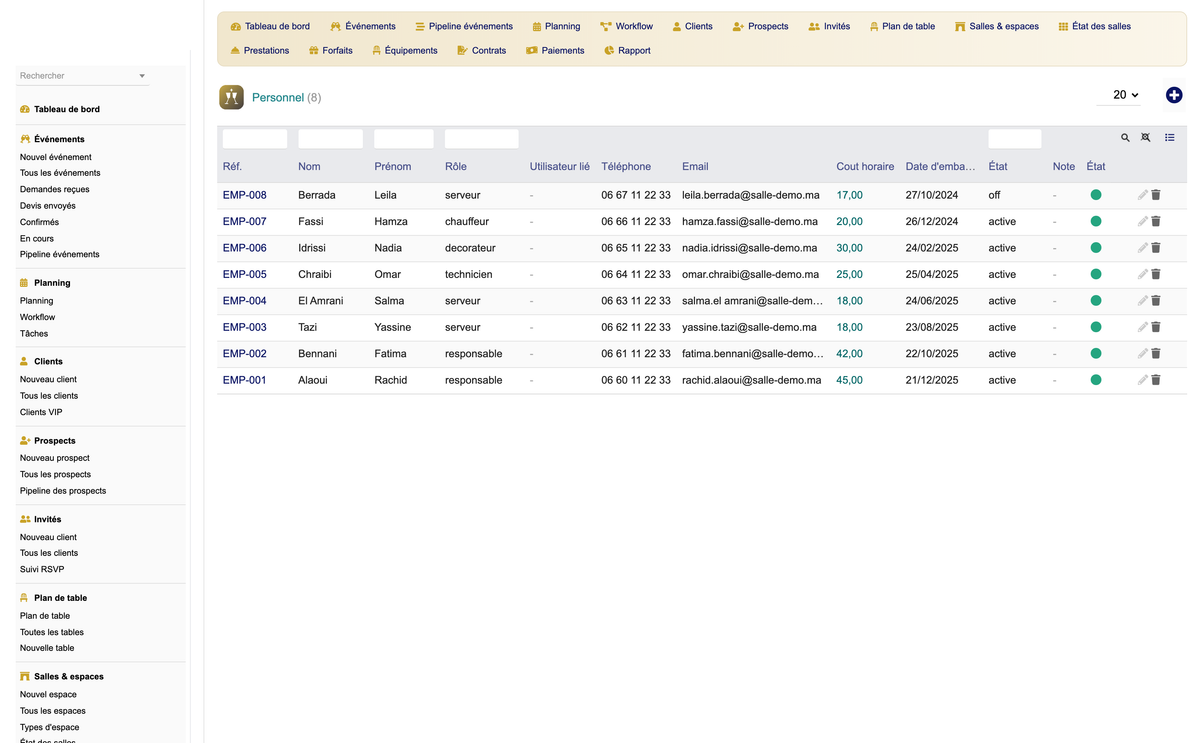Open the EMP-008 reference link
The image size is (1200, 743).
[x=245, y=195]
